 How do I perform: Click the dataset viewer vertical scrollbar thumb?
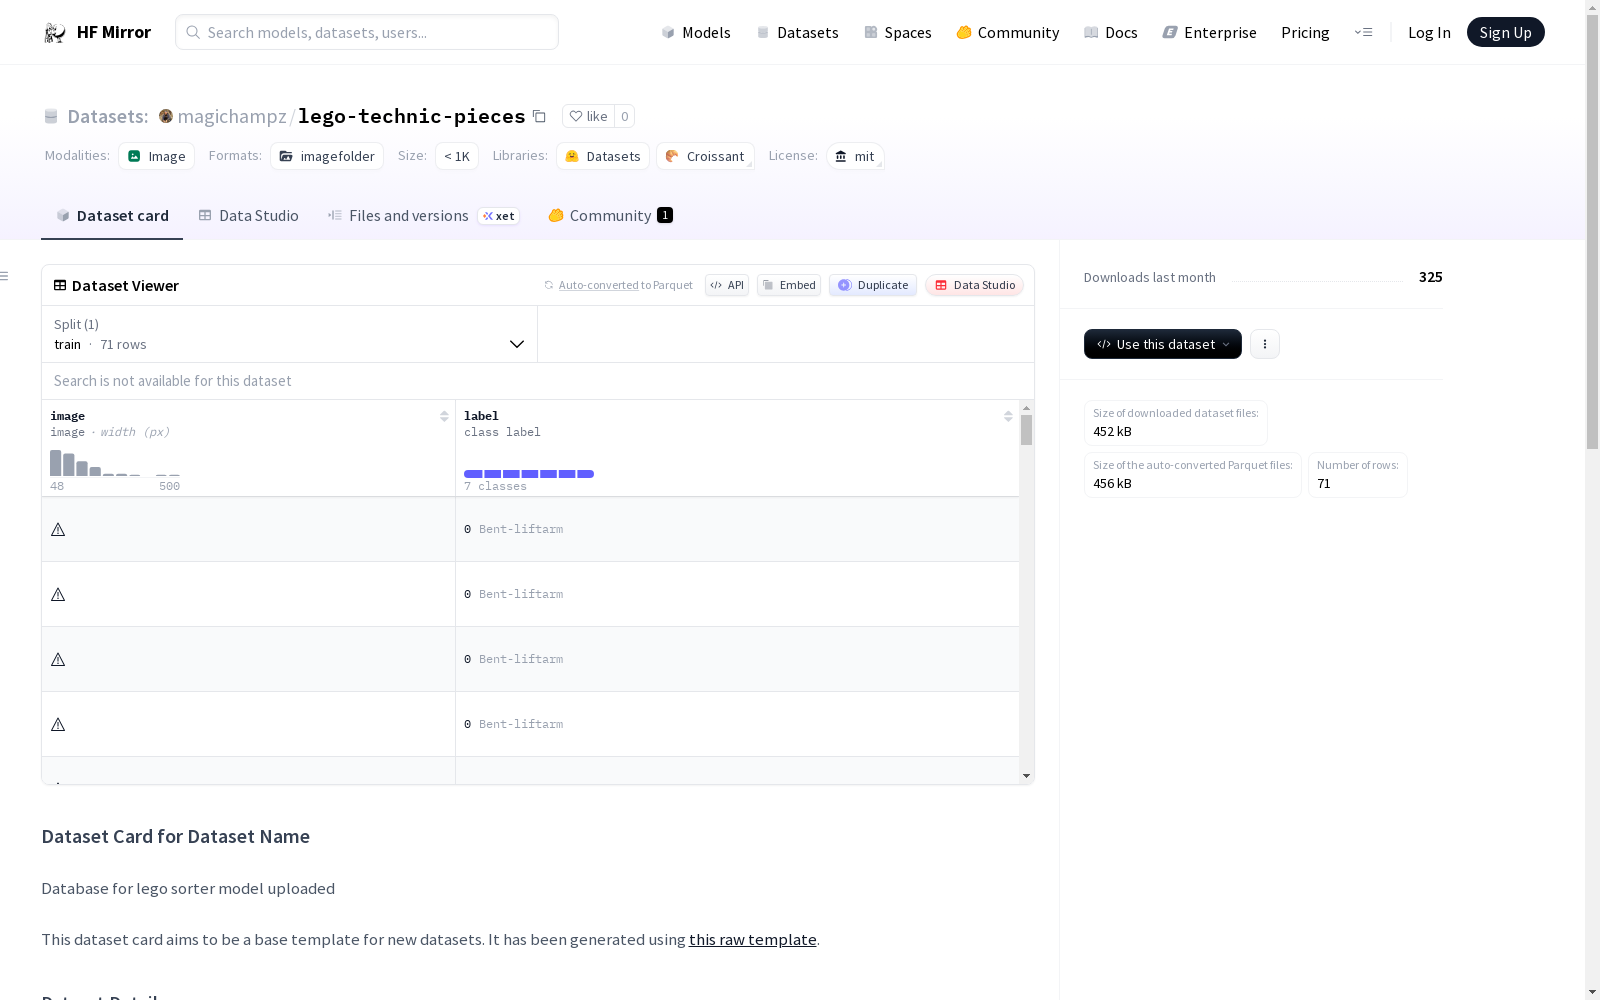pyautogui.click(x=1026, y=430)
